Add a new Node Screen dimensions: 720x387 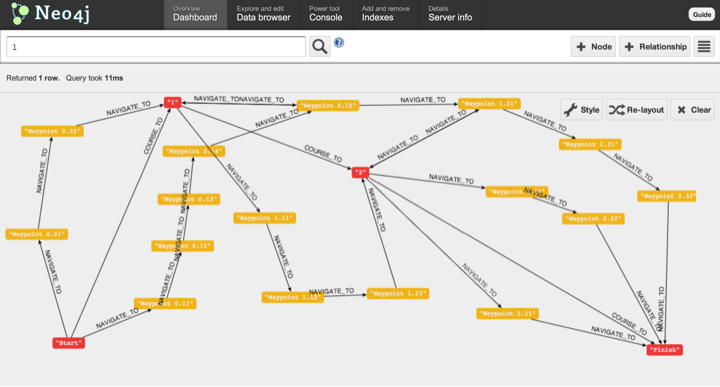[x=593, y=46]
